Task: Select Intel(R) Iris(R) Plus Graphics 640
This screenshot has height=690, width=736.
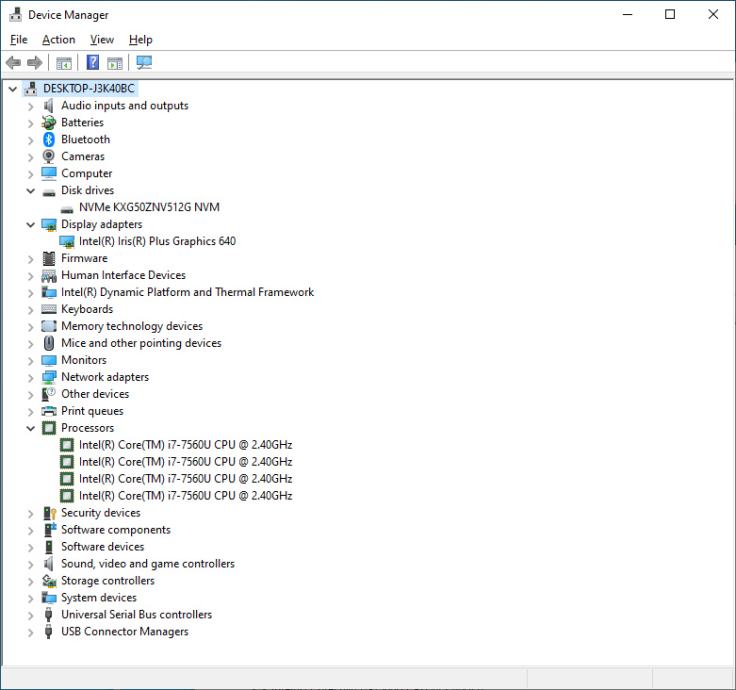Action: (x=157, y=241)
